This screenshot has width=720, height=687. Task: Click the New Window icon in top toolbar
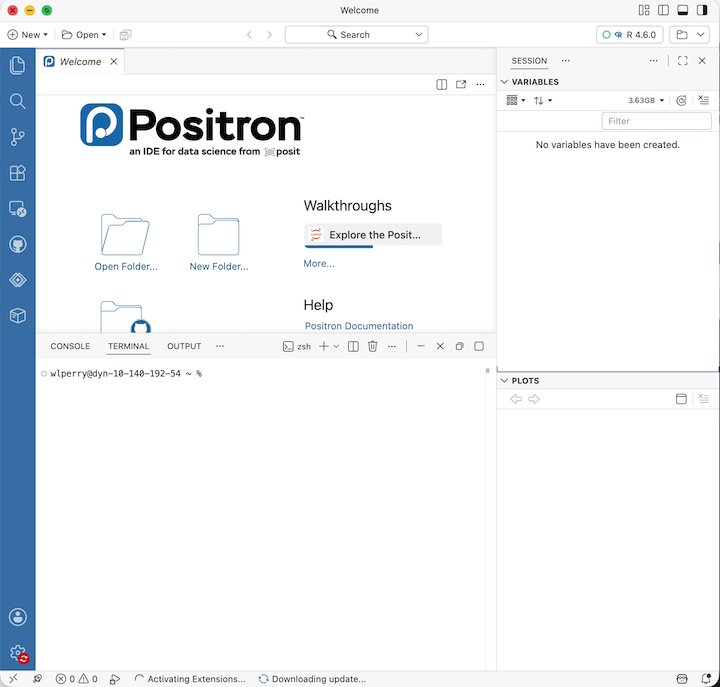coord(125,35)
